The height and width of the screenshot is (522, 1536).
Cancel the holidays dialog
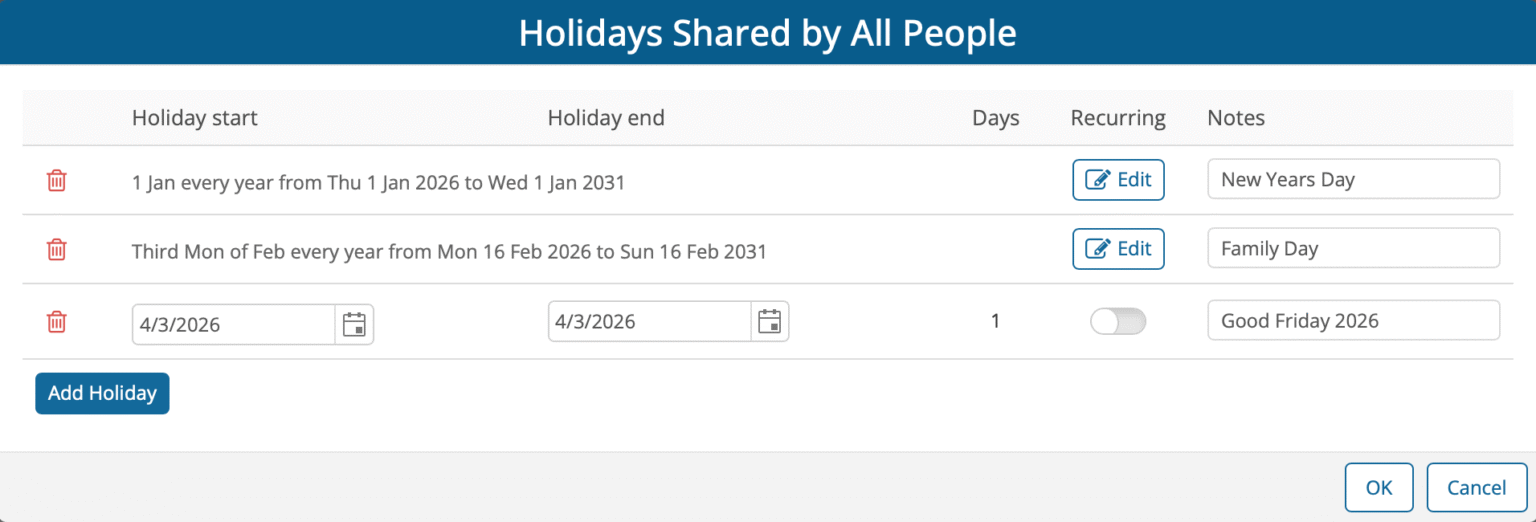coord(1477,488)
